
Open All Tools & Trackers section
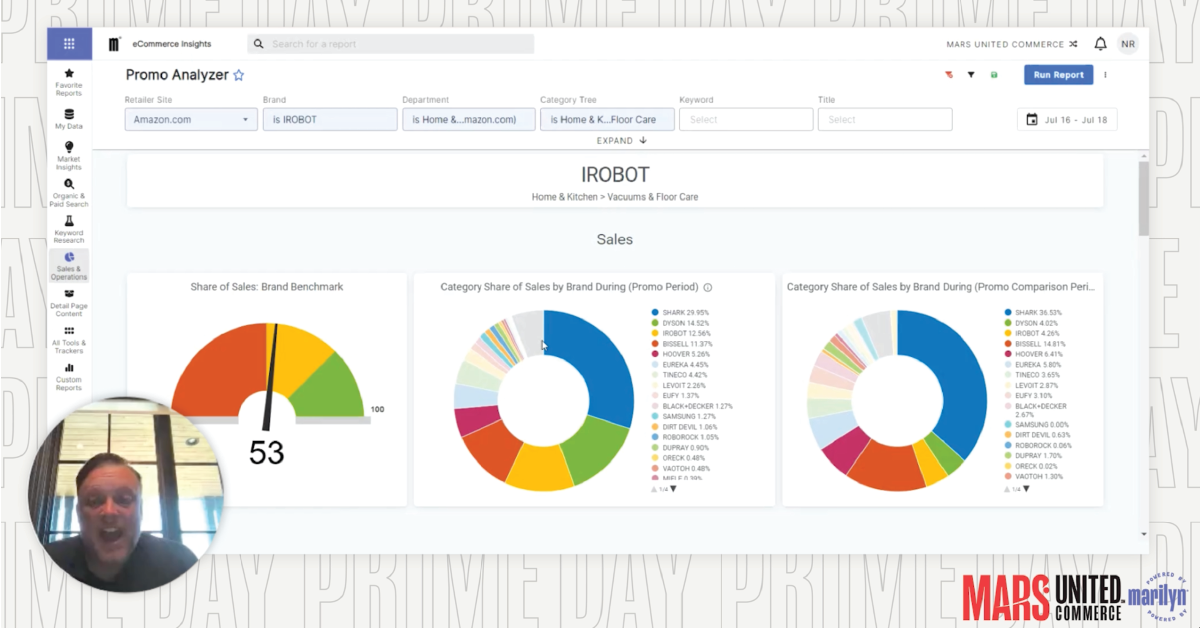tap(69, 339)
